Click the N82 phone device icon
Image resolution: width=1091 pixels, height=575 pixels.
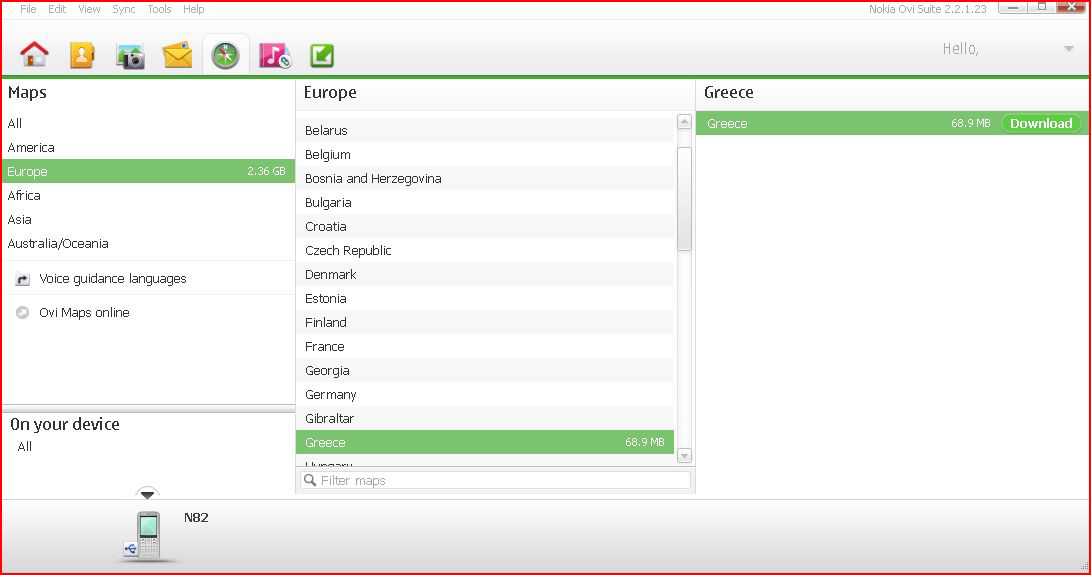148,535
